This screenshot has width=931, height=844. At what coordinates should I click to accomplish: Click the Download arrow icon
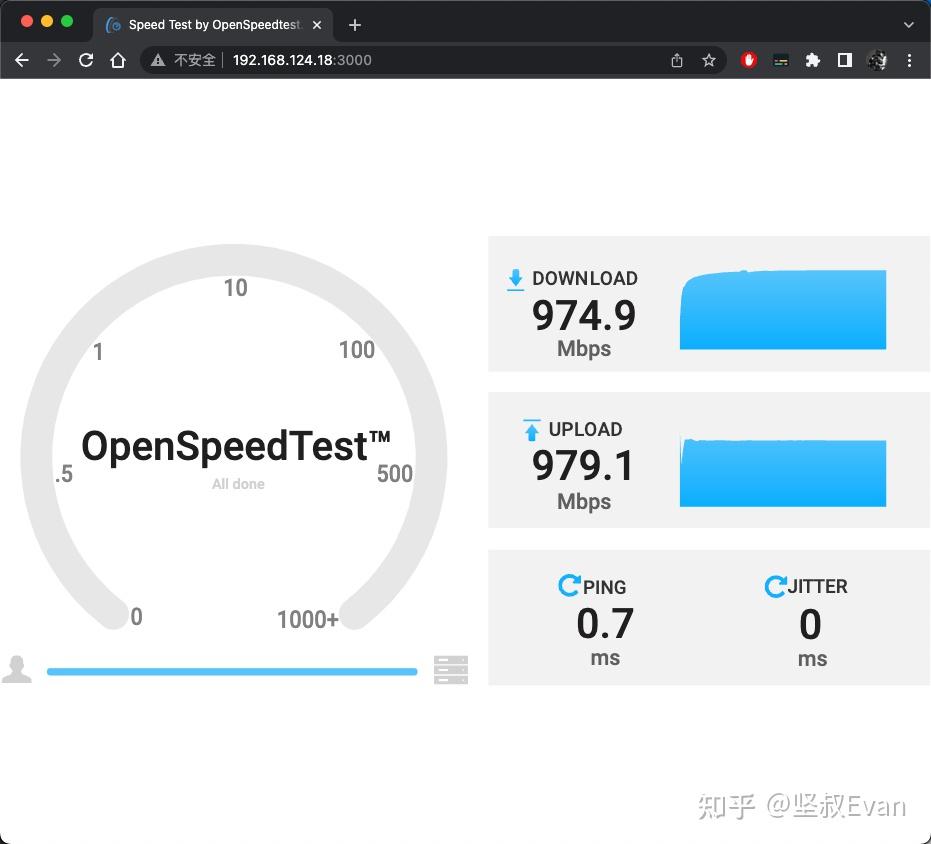516,279
